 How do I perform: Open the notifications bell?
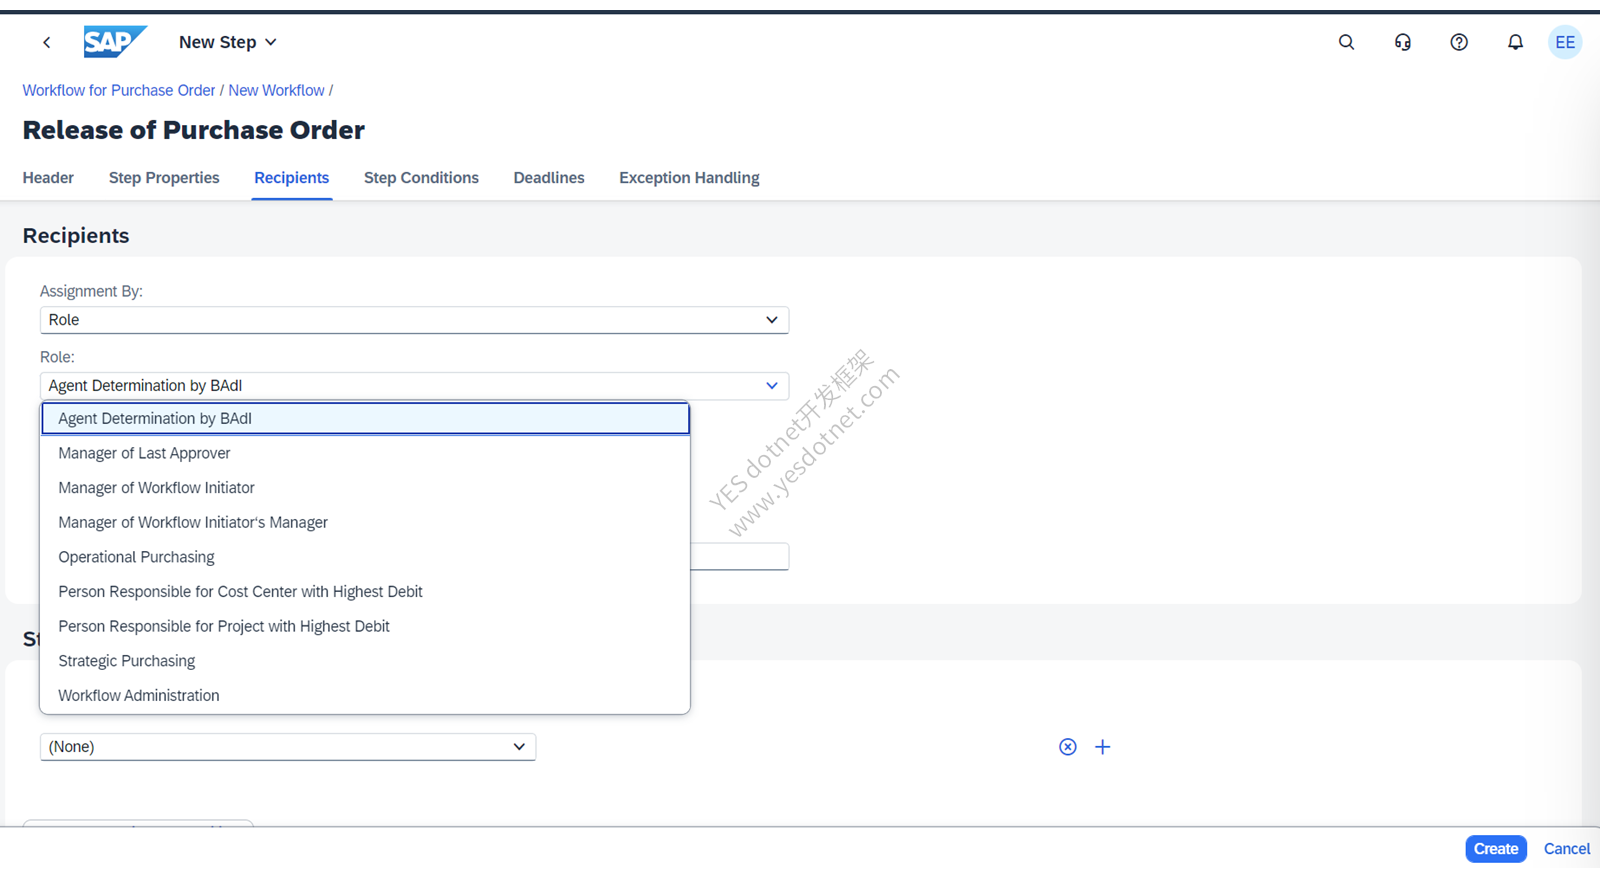(1515, 42)
